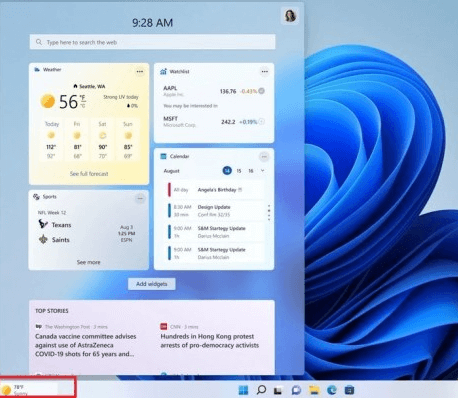Open the user profile picture
The image size is (458, 400).
tap(290, 15)
